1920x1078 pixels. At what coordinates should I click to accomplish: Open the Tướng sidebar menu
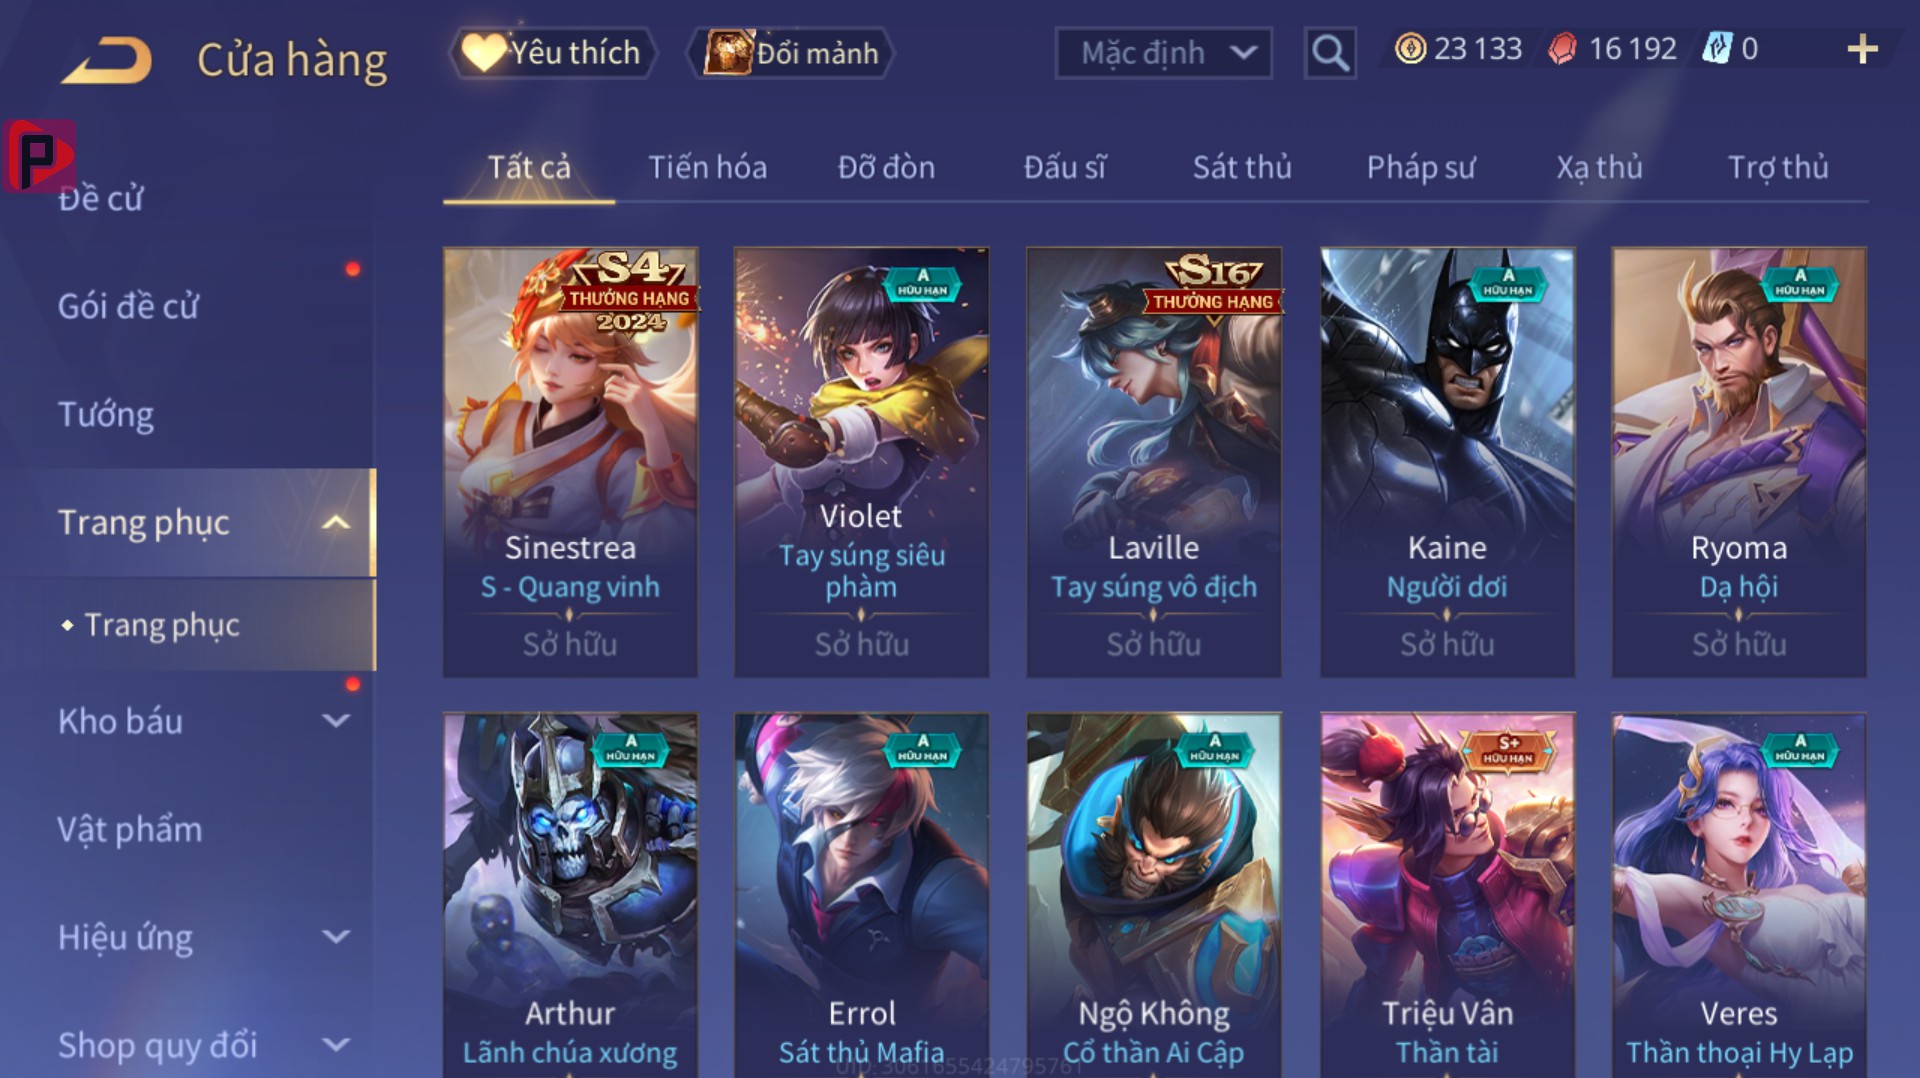tap(106, 414)
